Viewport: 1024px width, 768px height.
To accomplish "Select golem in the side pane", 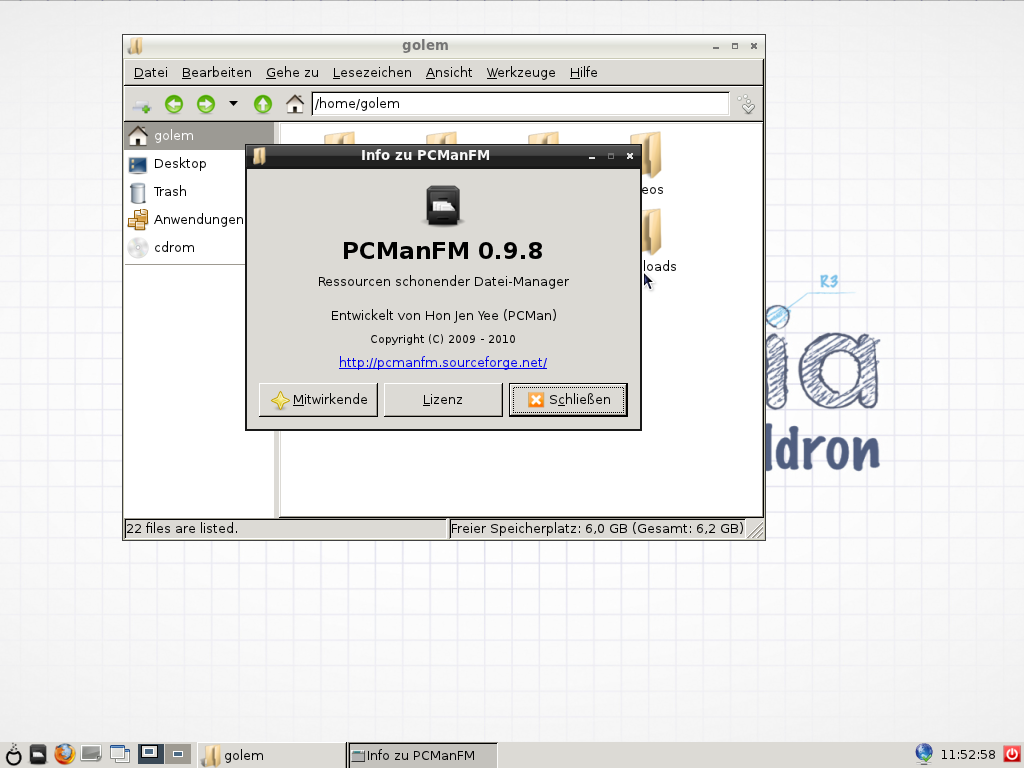I will point(199,136).
